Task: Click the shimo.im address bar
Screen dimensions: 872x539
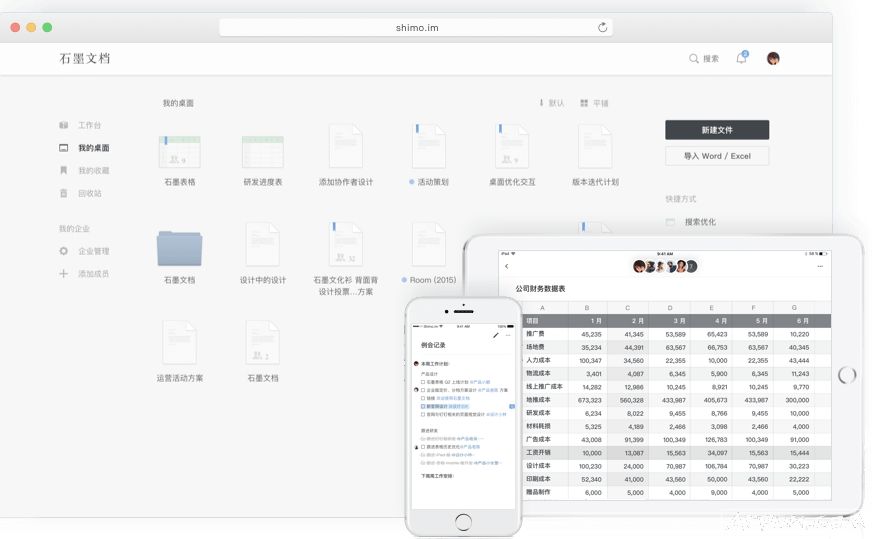Action: click(416, 27)
